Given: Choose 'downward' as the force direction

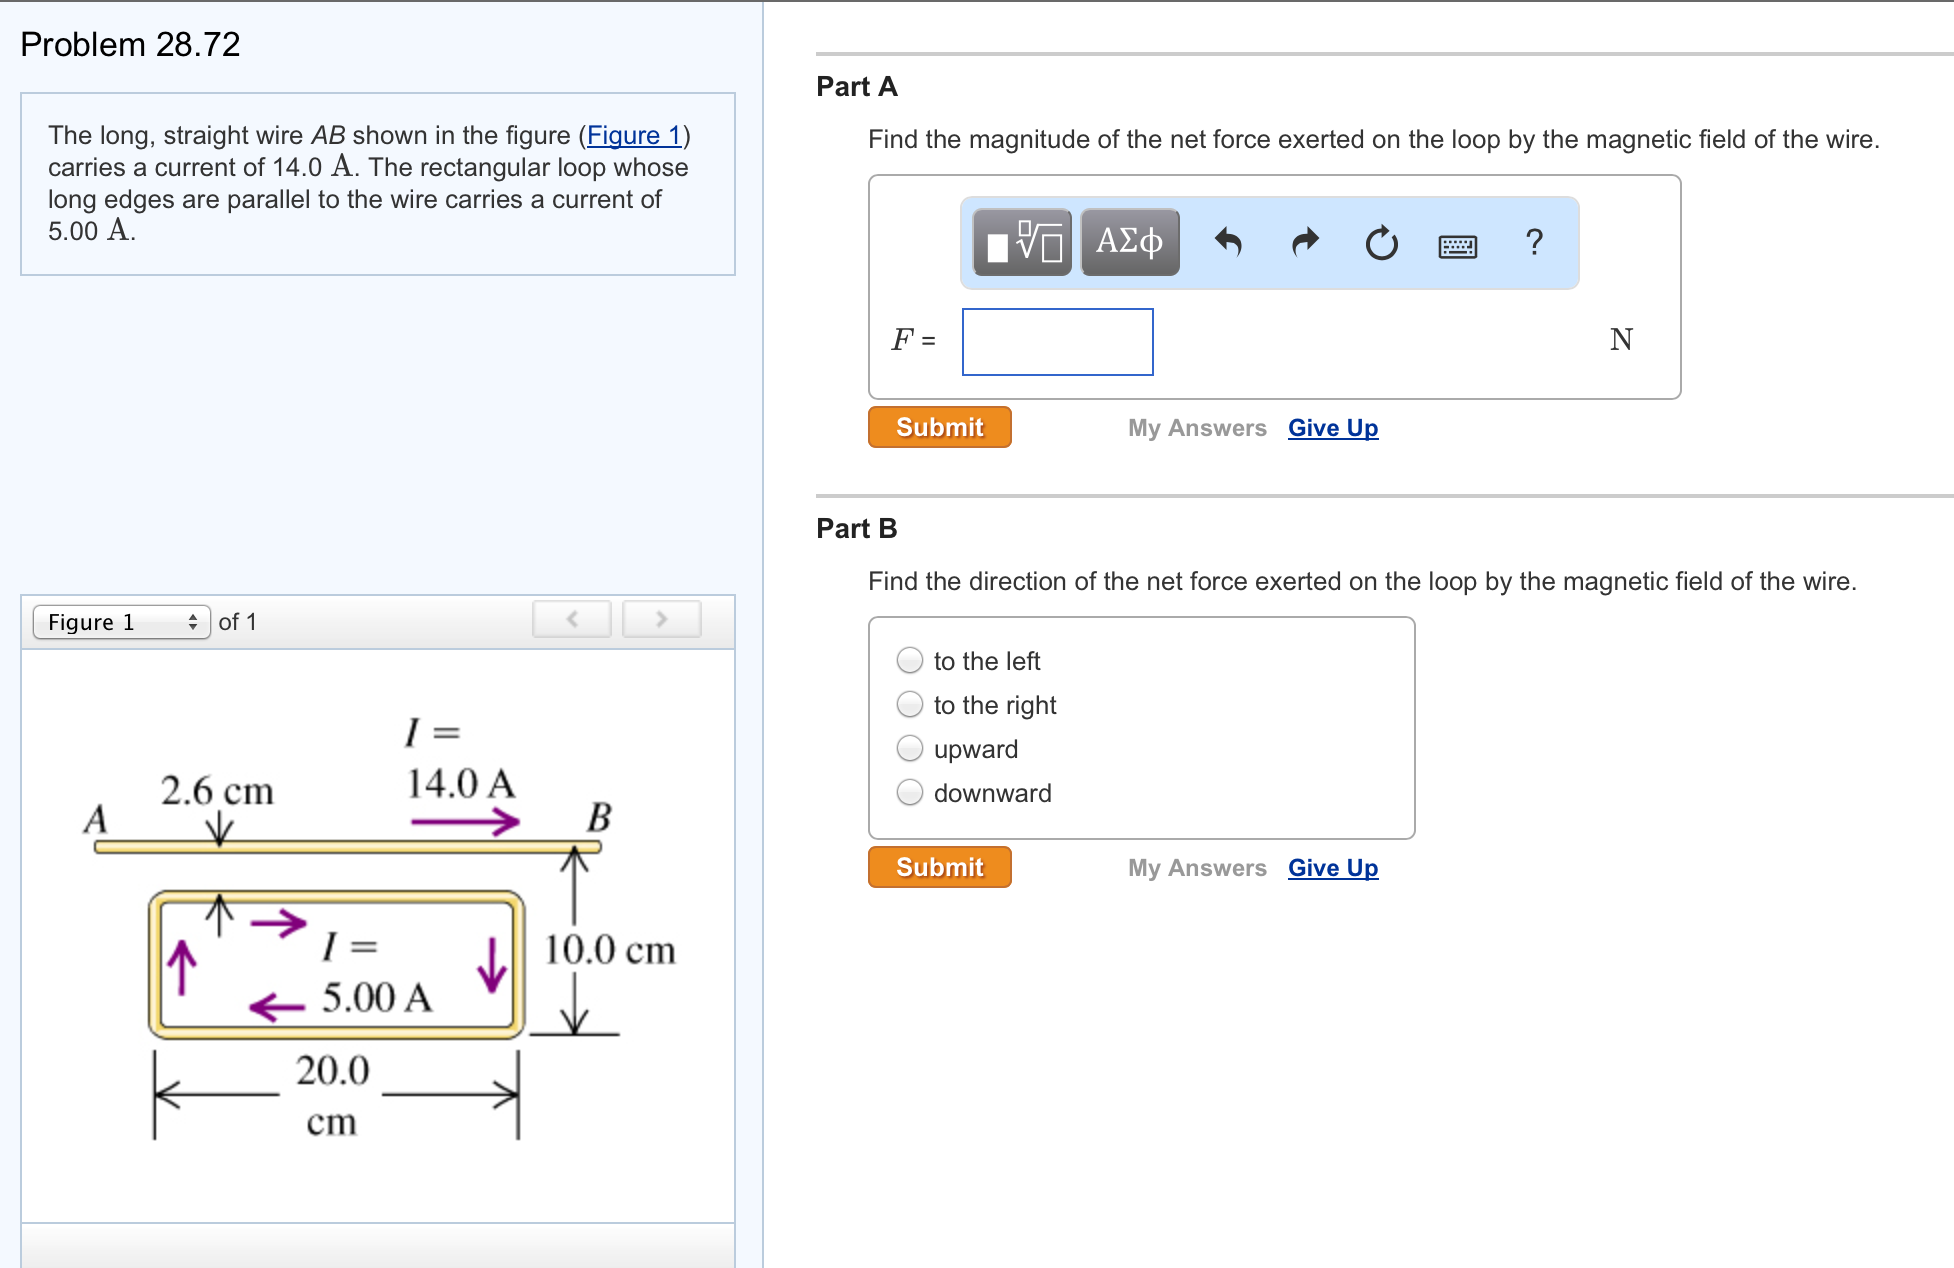Looking at the screenshot, I should (x=909, y=792).
